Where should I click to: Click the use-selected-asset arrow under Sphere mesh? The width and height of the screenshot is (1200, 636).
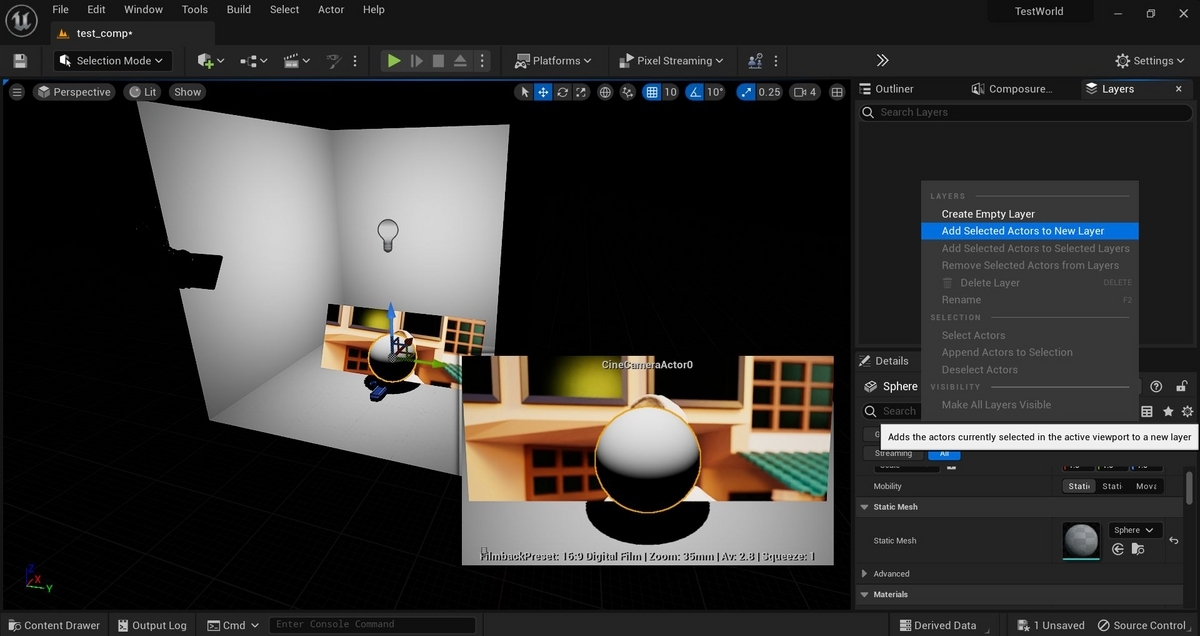click(x=1118, y=549)
